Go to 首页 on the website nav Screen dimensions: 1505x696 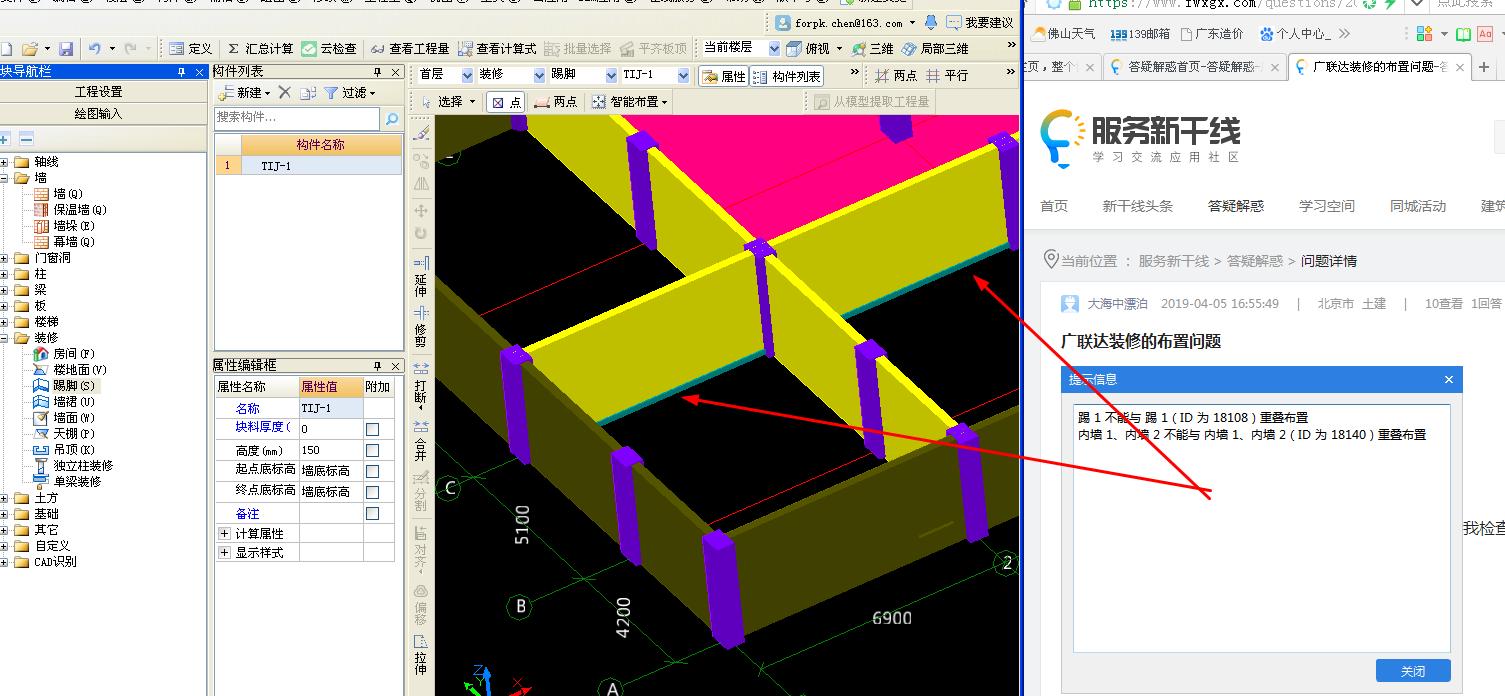click(x=1053, y=206)
